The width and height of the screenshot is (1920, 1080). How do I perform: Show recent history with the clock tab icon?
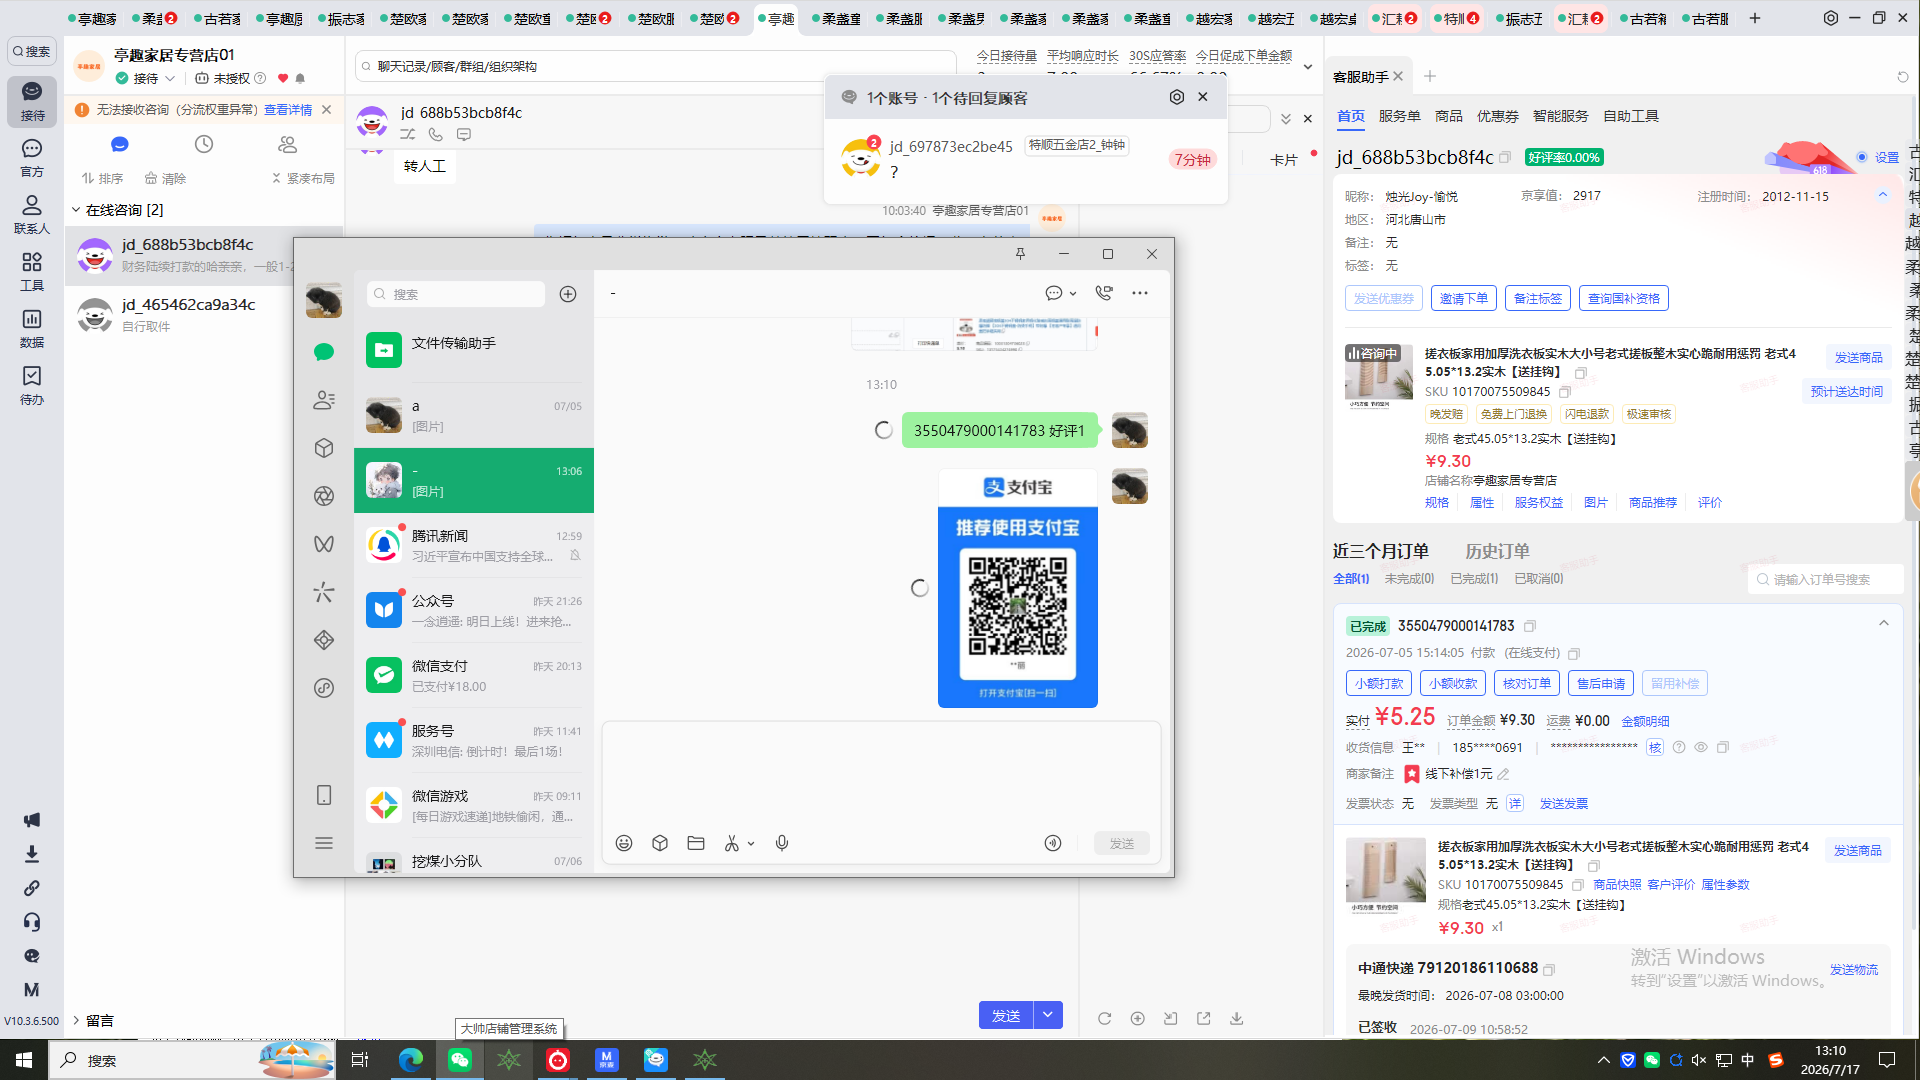204,145
